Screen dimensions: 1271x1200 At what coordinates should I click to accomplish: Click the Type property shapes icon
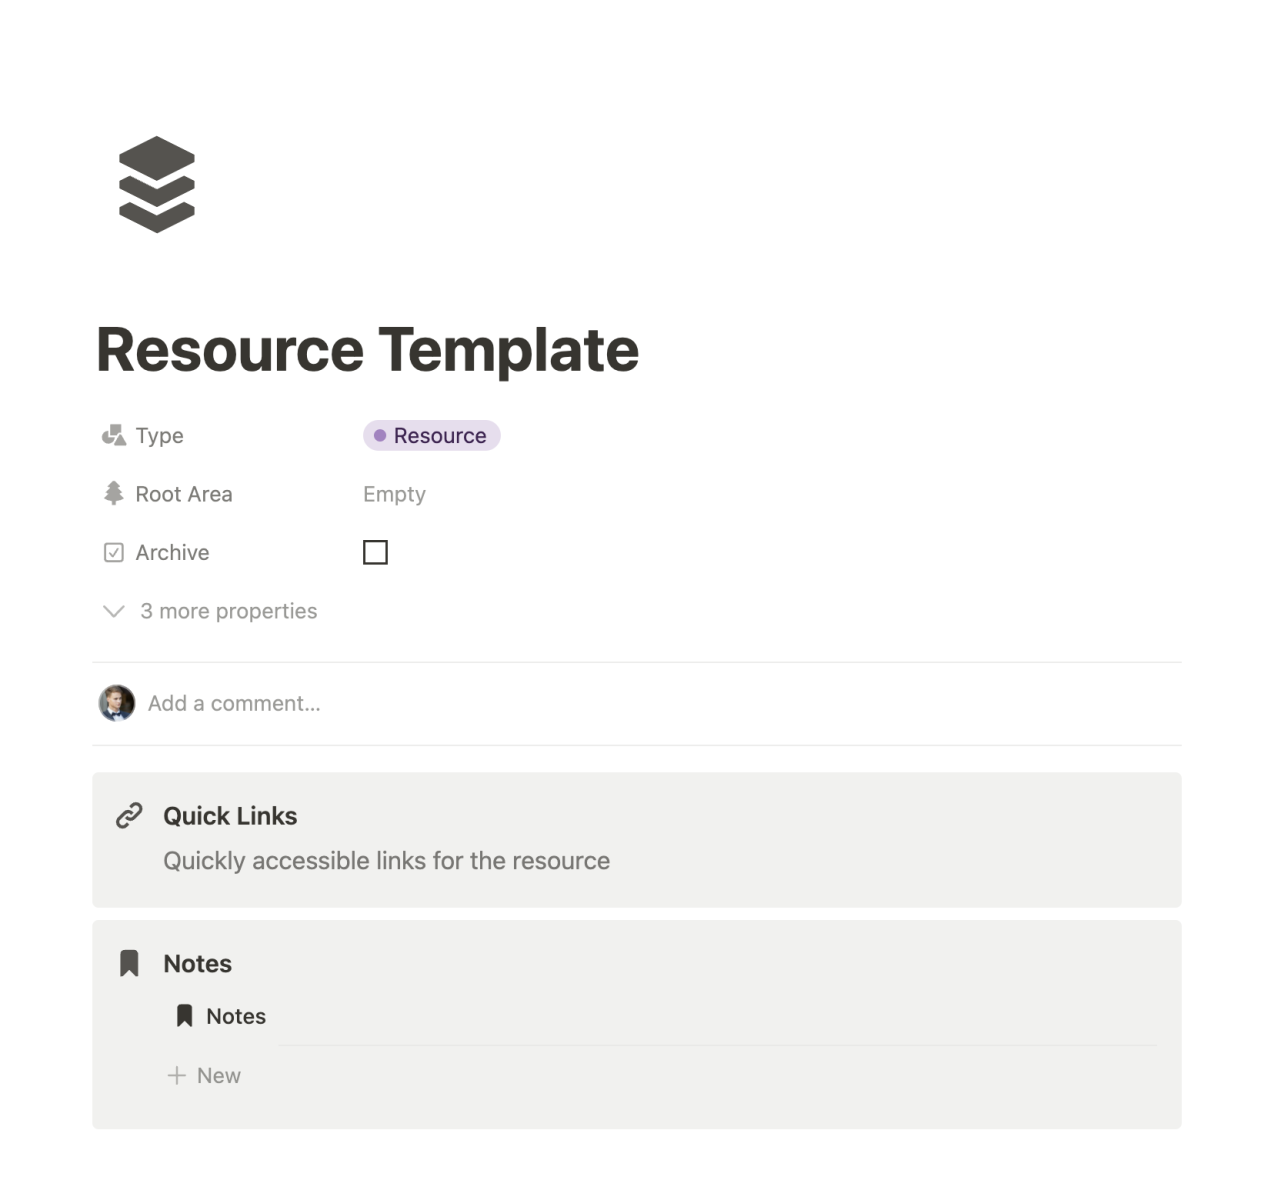(114, 436)
